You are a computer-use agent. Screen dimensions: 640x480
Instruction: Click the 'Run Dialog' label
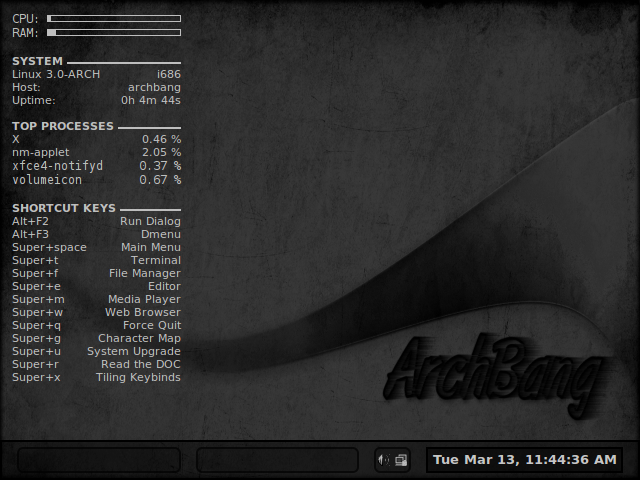[x=150, y=221]
